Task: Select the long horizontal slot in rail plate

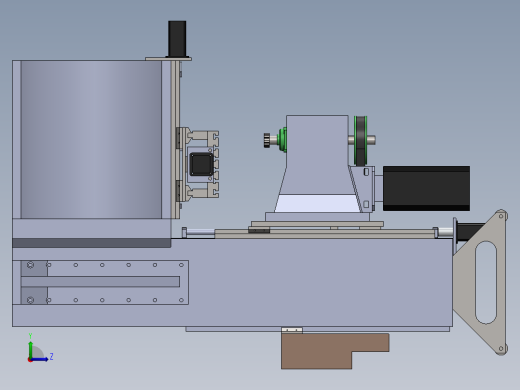Action: tap(100, 282)
